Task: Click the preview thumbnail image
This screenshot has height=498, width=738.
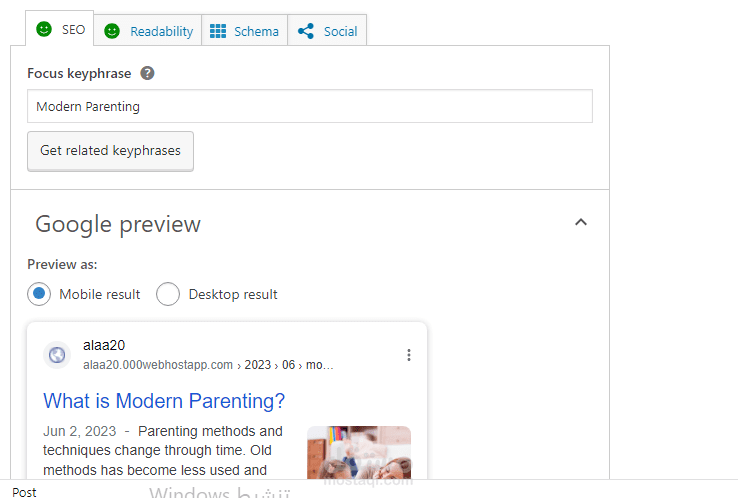Action: [x=358, y=451]
